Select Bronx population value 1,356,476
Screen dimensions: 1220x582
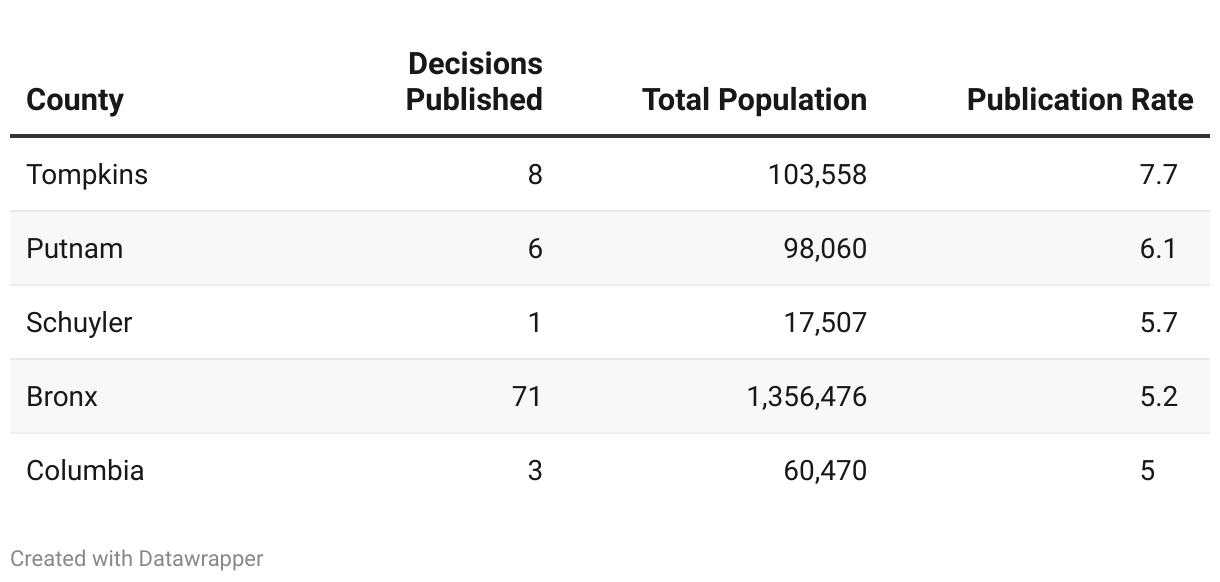tap(806, 397)
